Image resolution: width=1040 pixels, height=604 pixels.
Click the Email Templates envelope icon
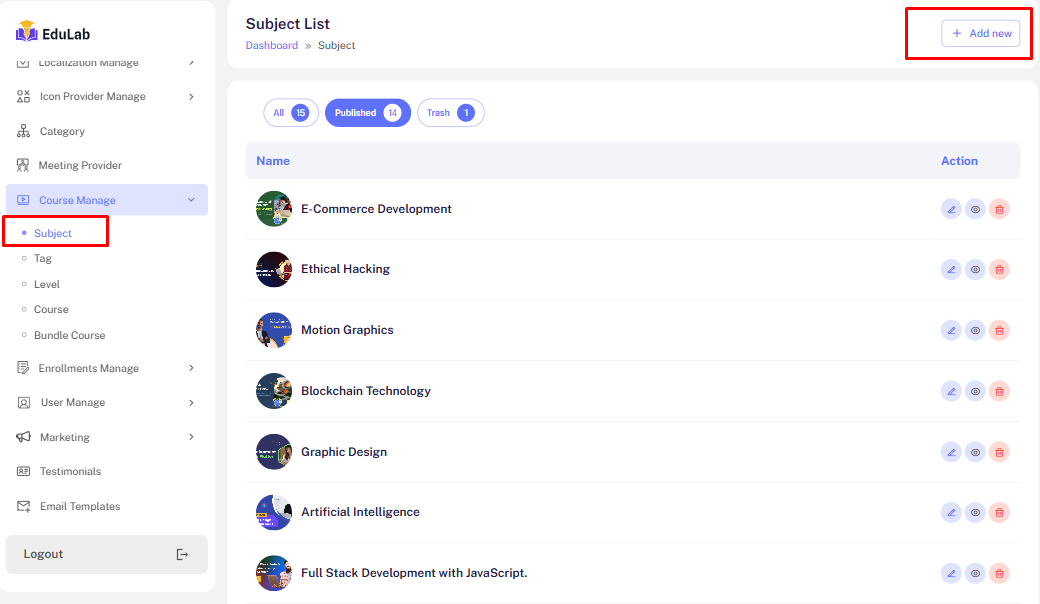(24, 506)
